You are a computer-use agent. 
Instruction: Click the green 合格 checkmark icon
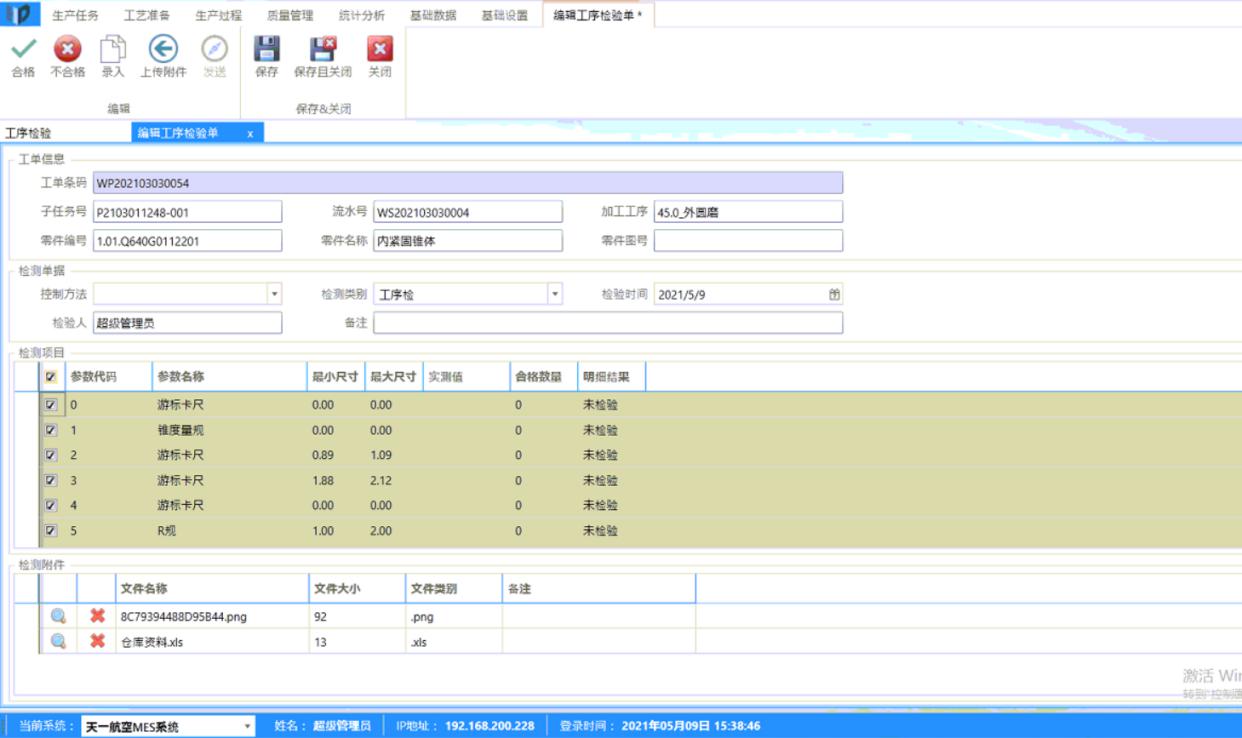click(23, 50)
